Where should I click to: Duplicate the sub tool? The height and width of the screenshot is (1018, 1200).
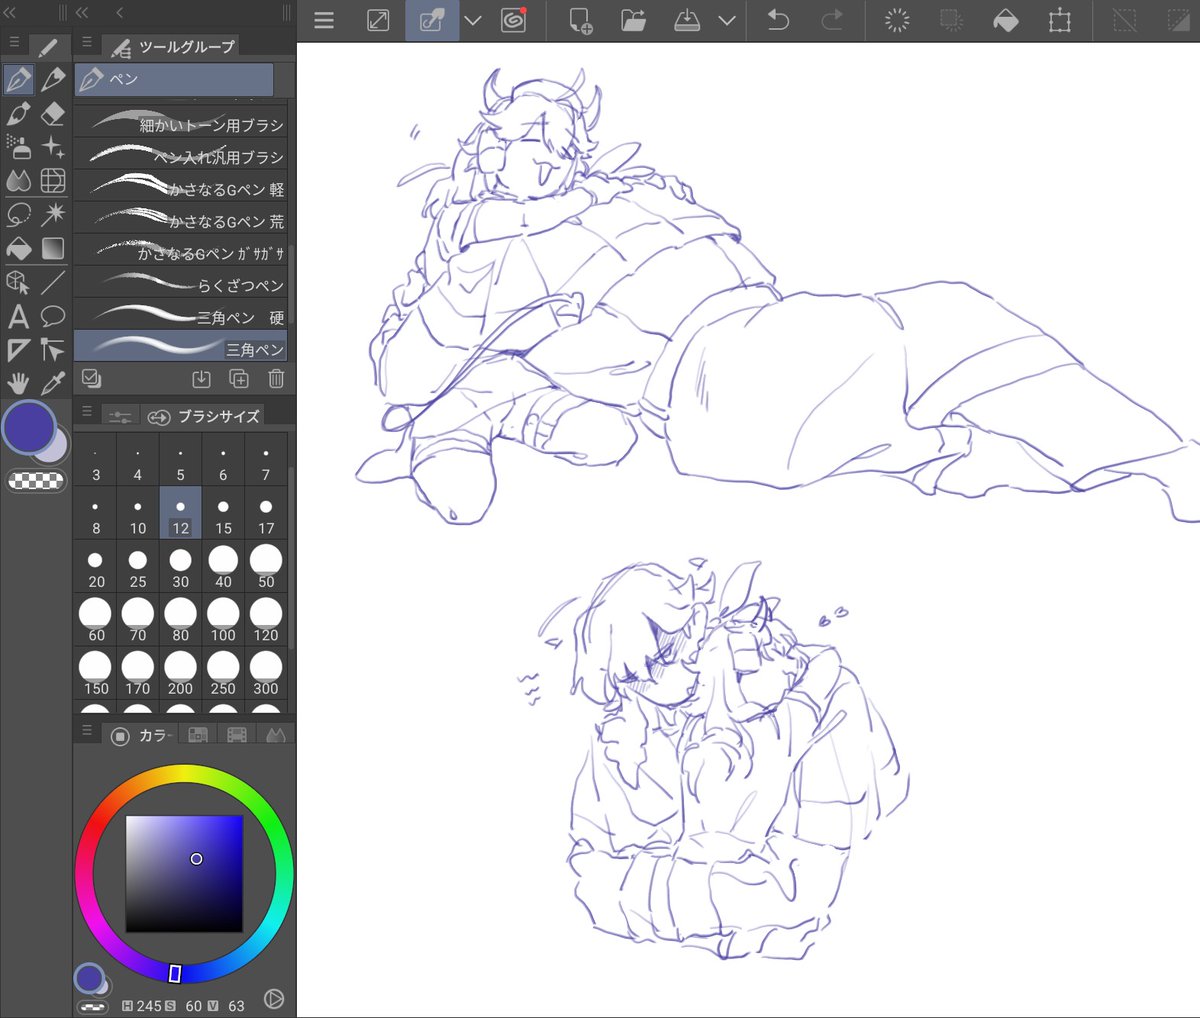pyautogui.click(x=239, y=379)
